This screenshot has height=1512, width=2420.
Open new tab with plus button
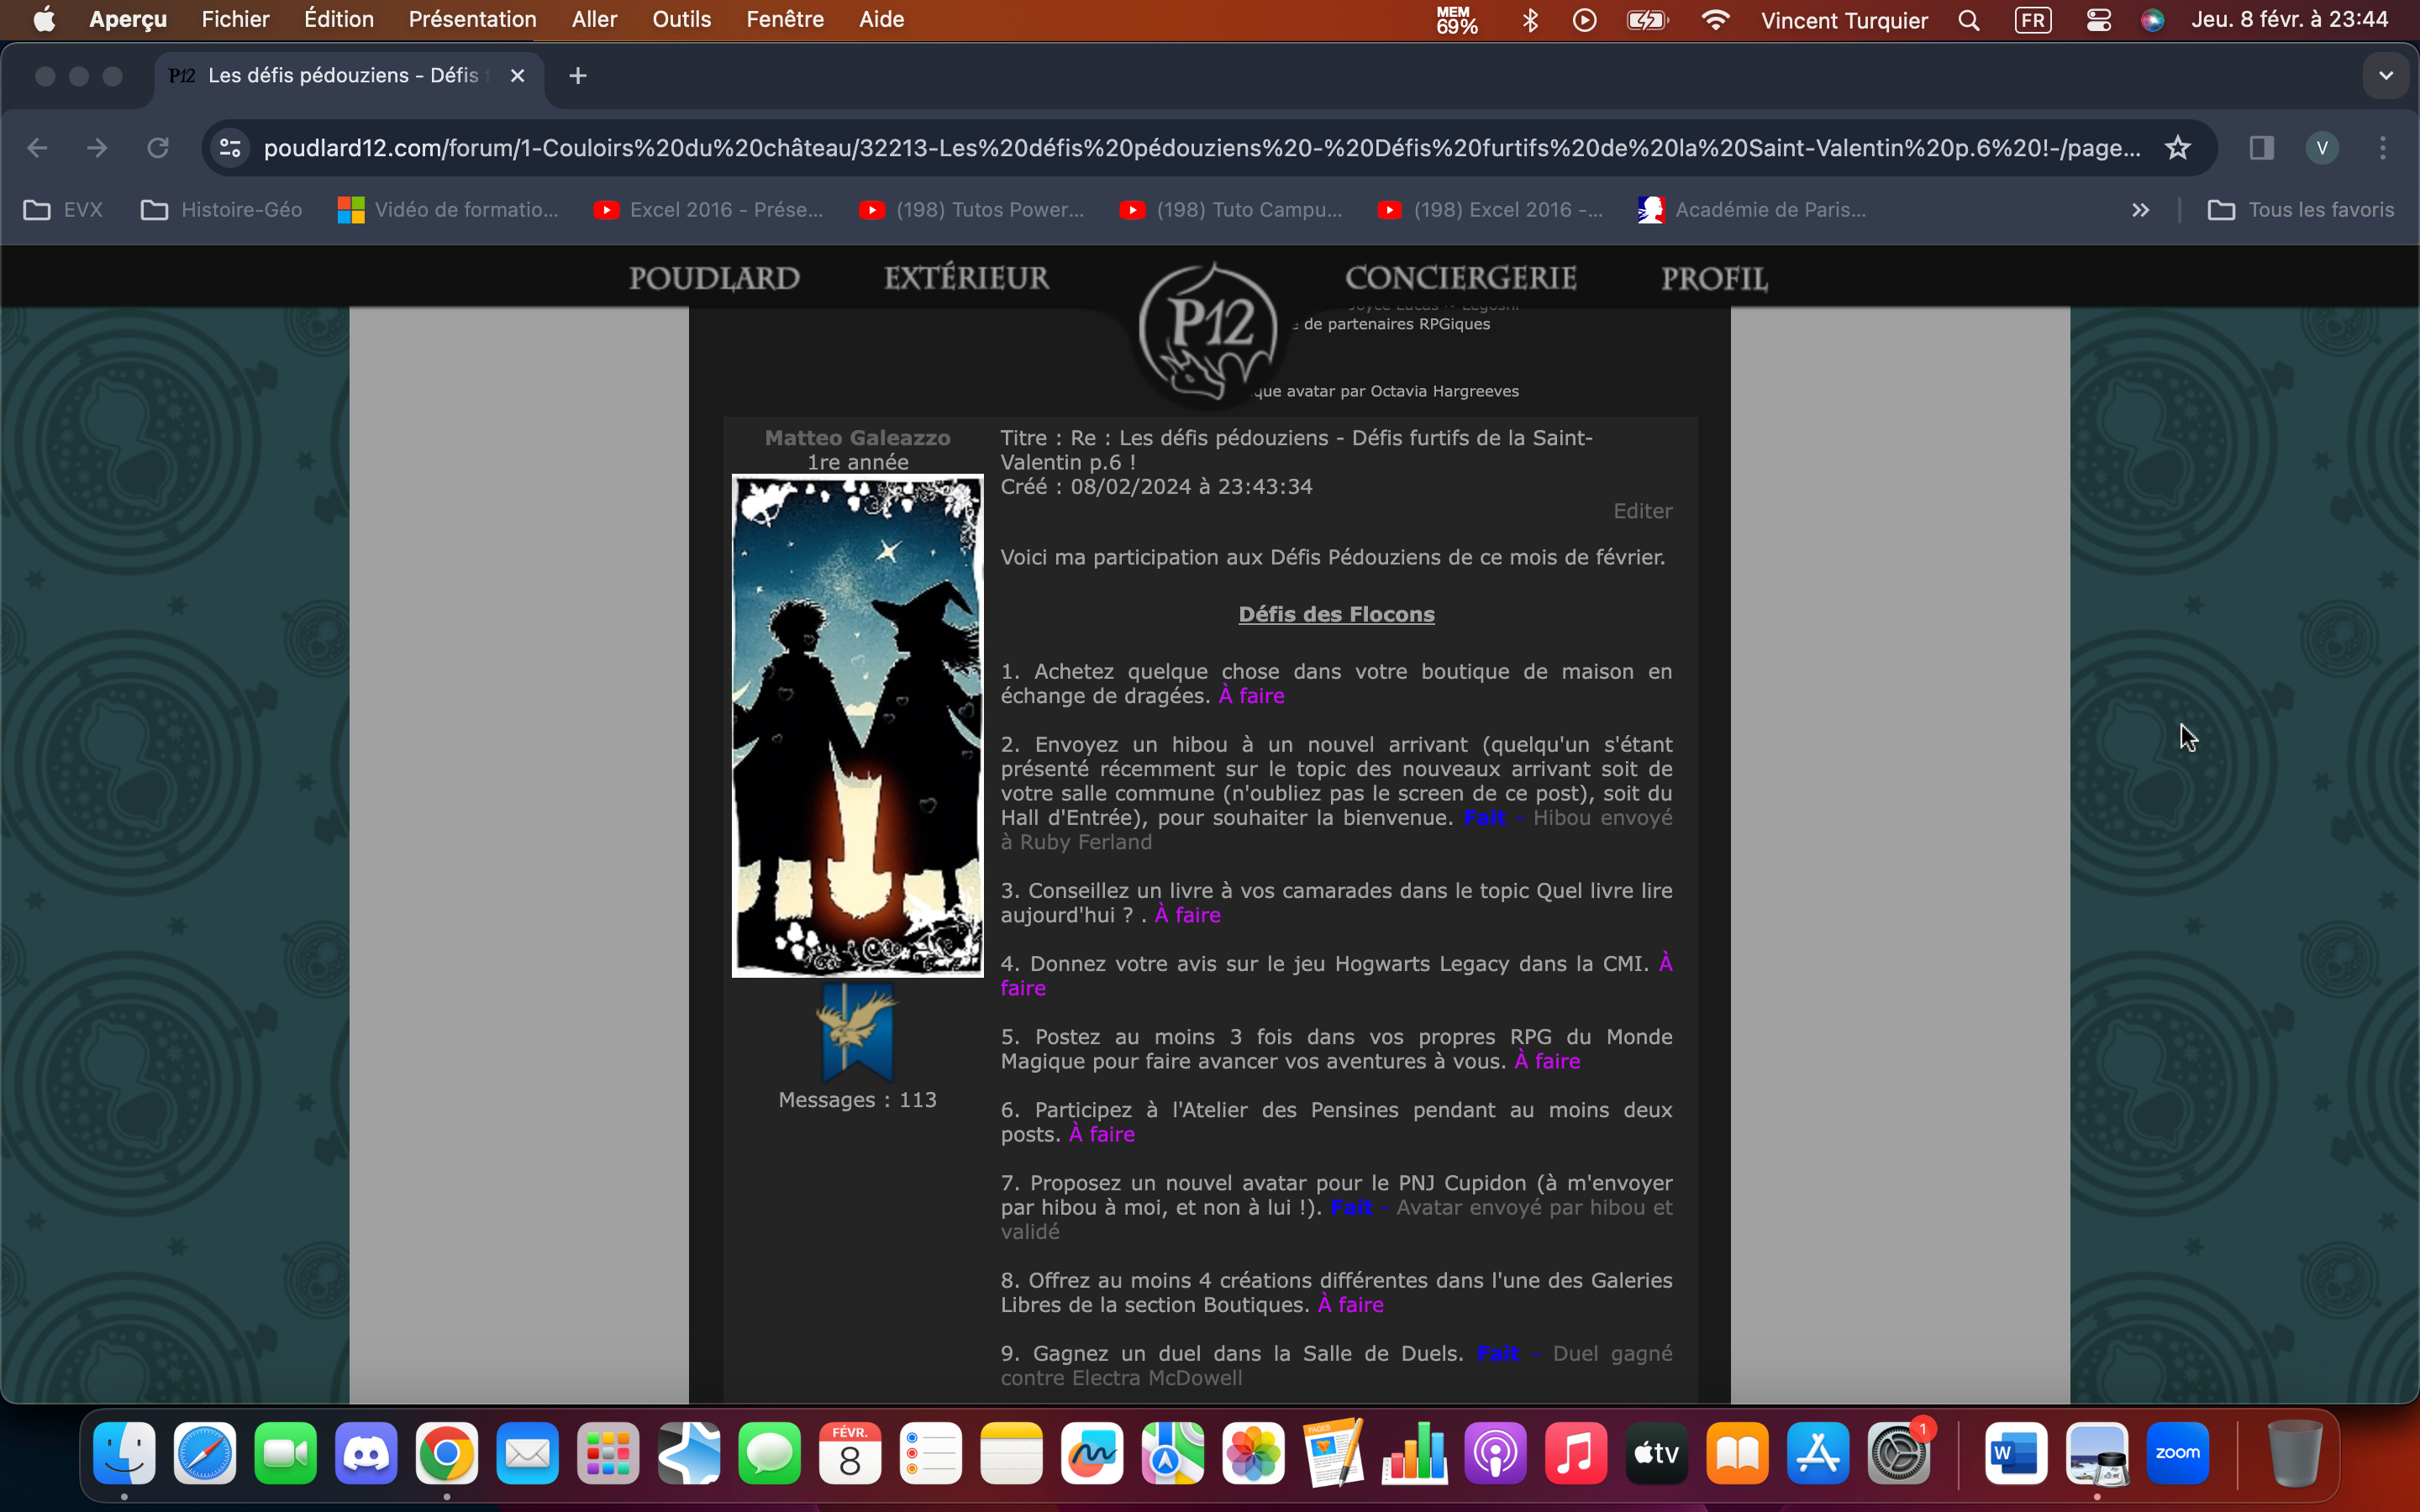coord(577,76)
